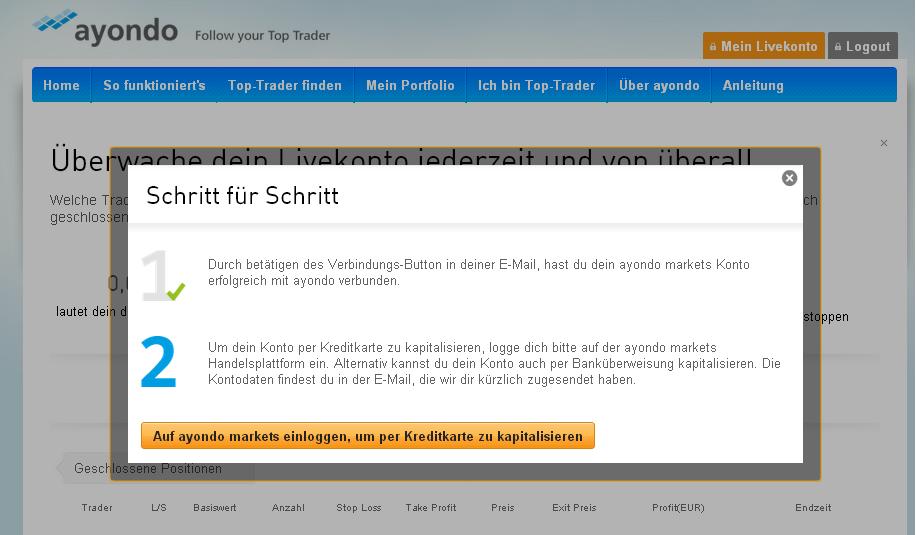Switch to Geschlossene Positionen tab
Screen dimensions: 916x535
pyautogui.click(x=148, y=468)
